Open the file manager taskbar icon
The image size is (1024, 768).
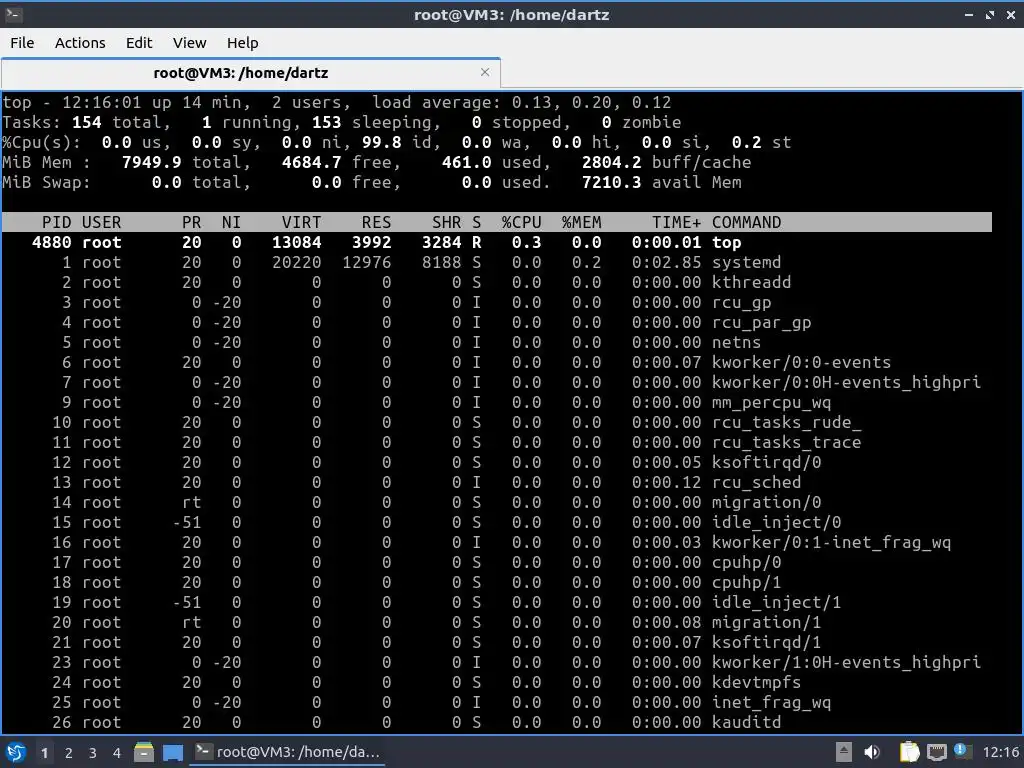(x=144, y=752)
